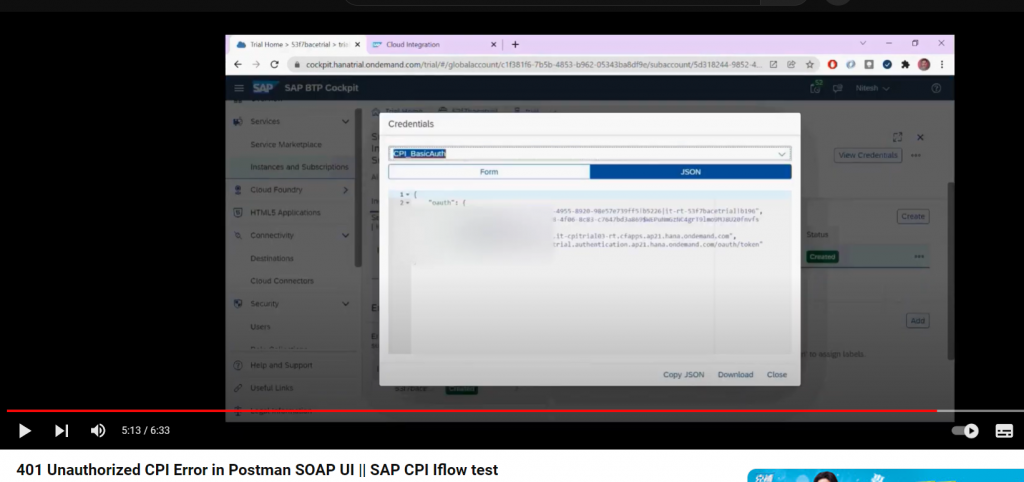Viewport: 1024px width, 482px height.
Task: Open Service Marketplace in sidebar
Action: point(285,144)
